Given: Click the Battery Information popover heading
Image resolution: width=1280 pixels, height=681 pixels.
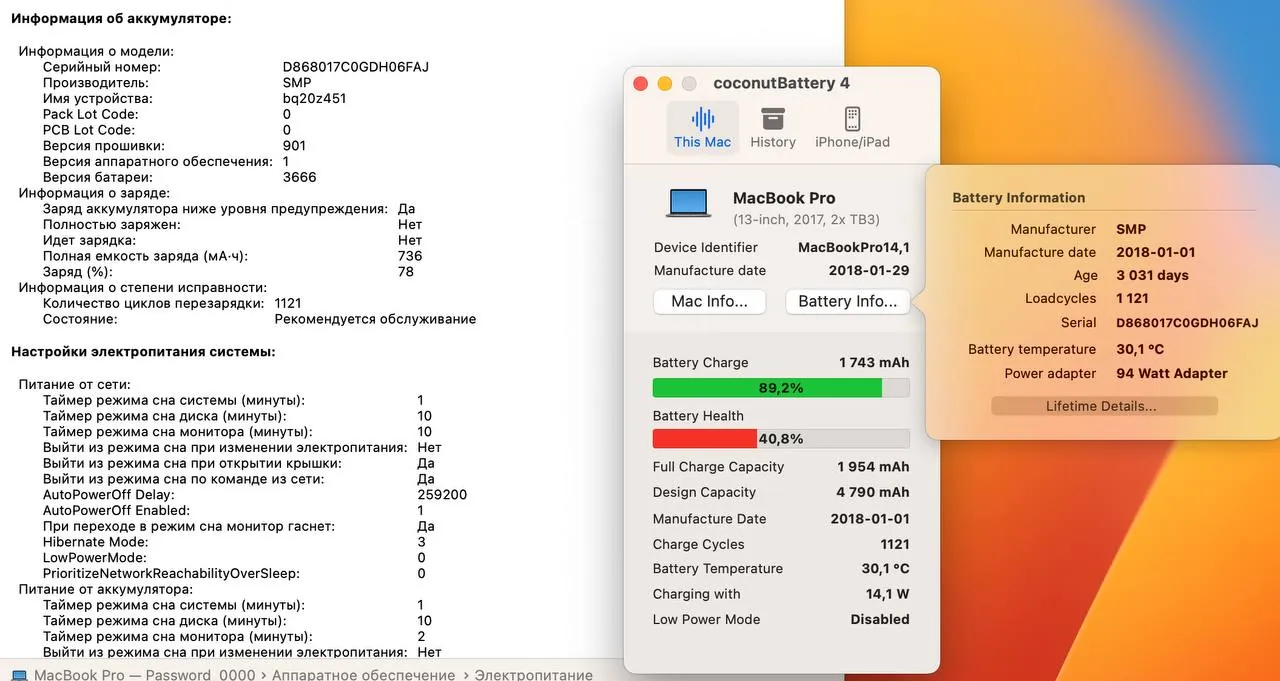Looking at the screenshot, I should 1018,198.
